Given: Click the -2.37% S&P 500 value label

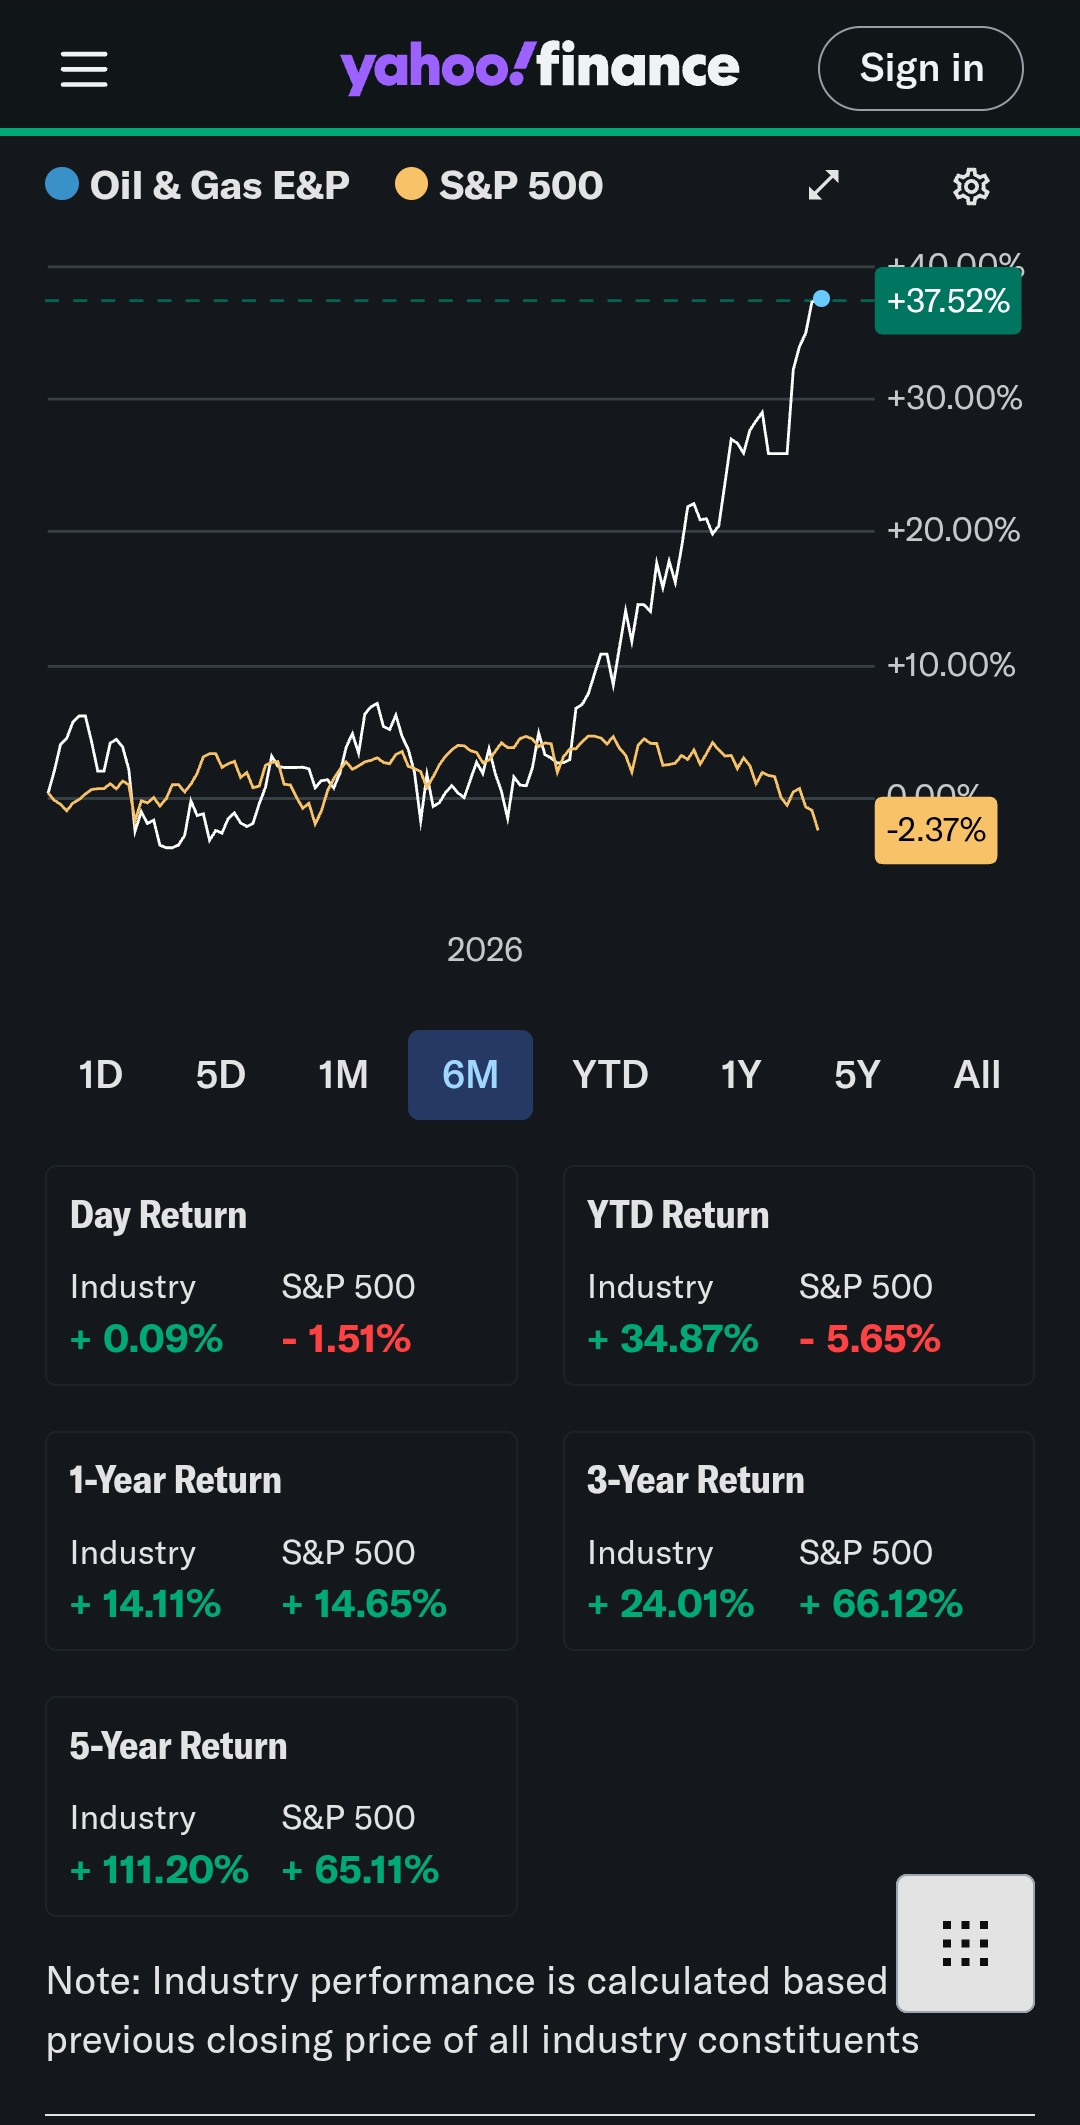Looking at the screenshot, I should click(936, 830).
